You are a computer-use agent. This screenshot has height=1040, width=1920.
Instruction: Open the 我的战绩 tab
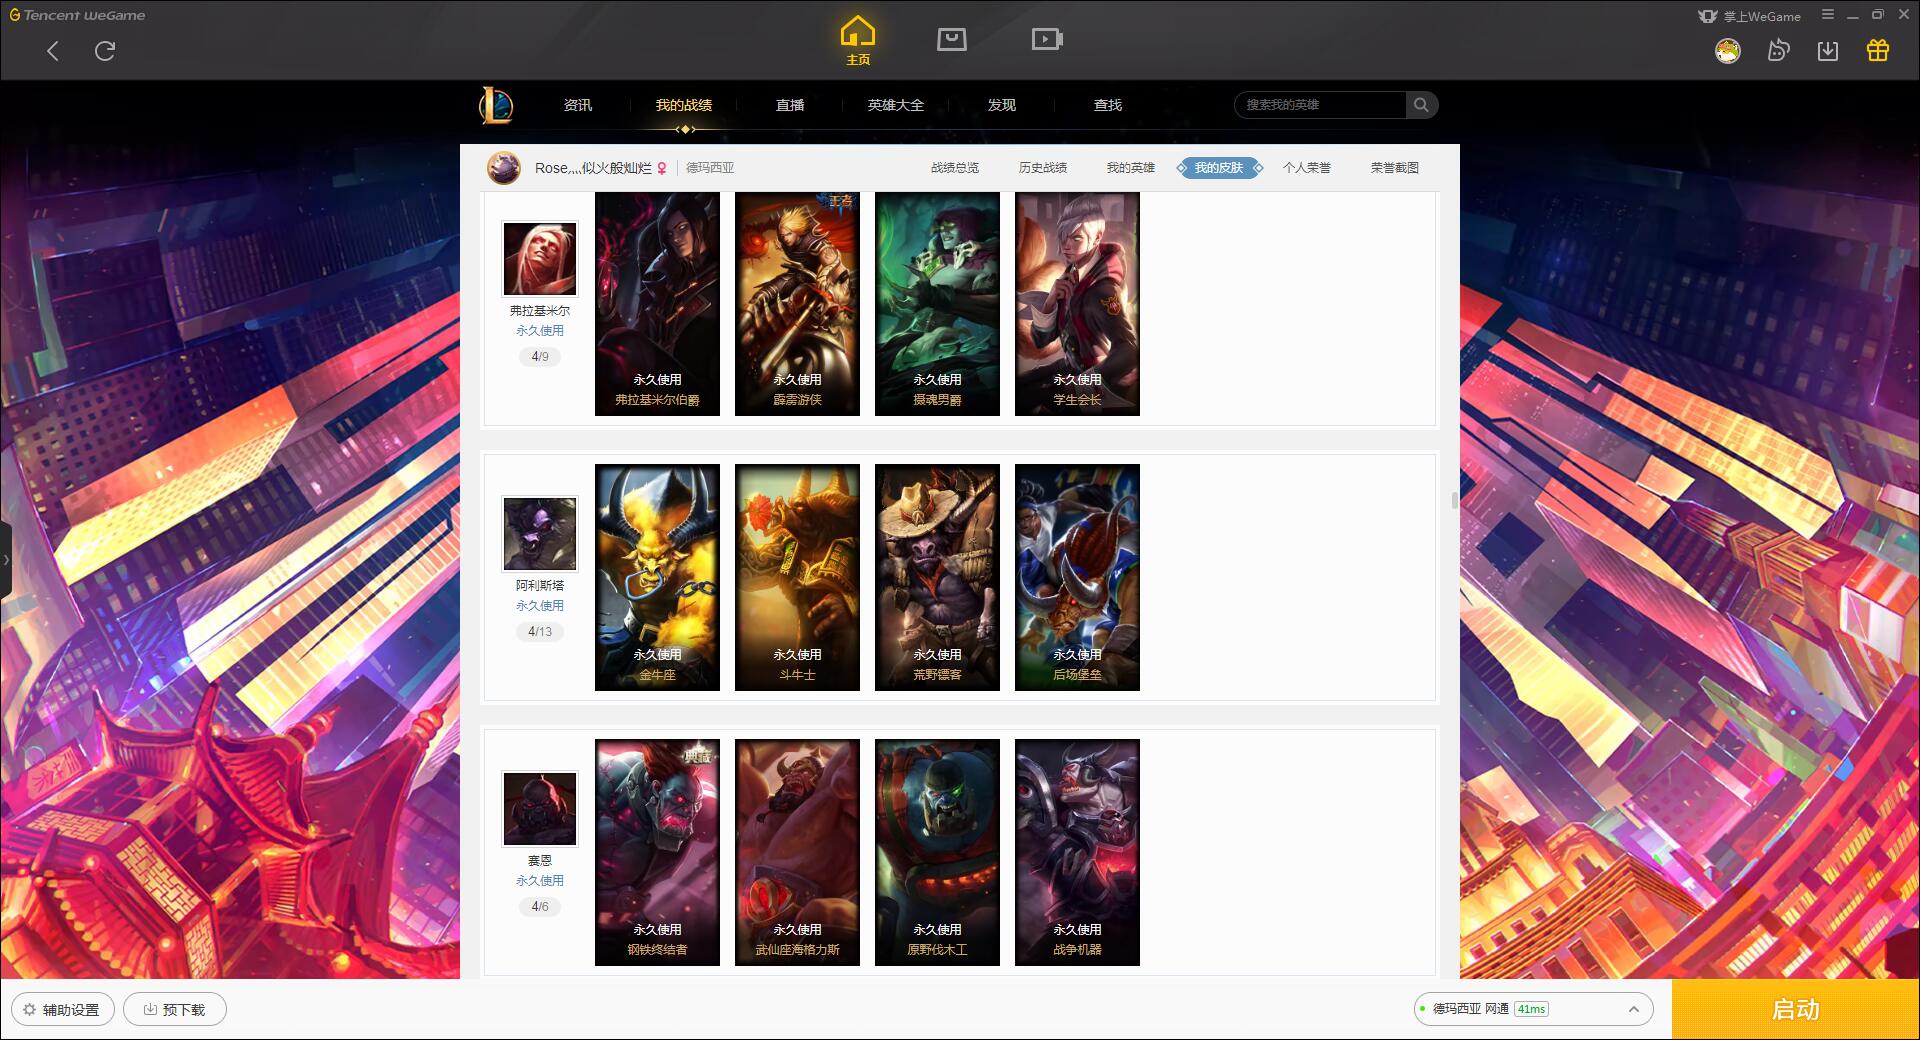(x=684, y=105)
